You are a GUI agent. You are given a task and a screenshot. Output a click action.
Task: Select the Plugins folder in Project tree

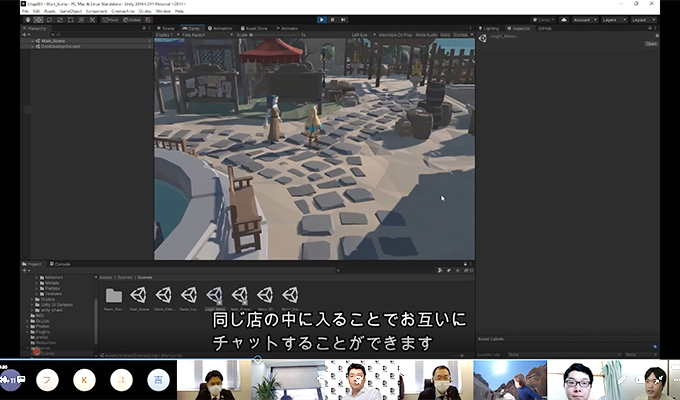pos(40,332)
